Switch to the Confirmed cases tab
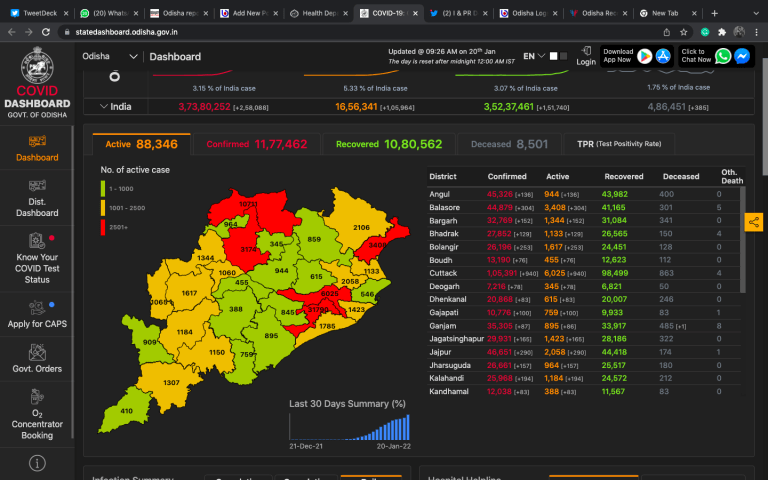Viewport: 768px width, 480px height. (x=256, y=144)
